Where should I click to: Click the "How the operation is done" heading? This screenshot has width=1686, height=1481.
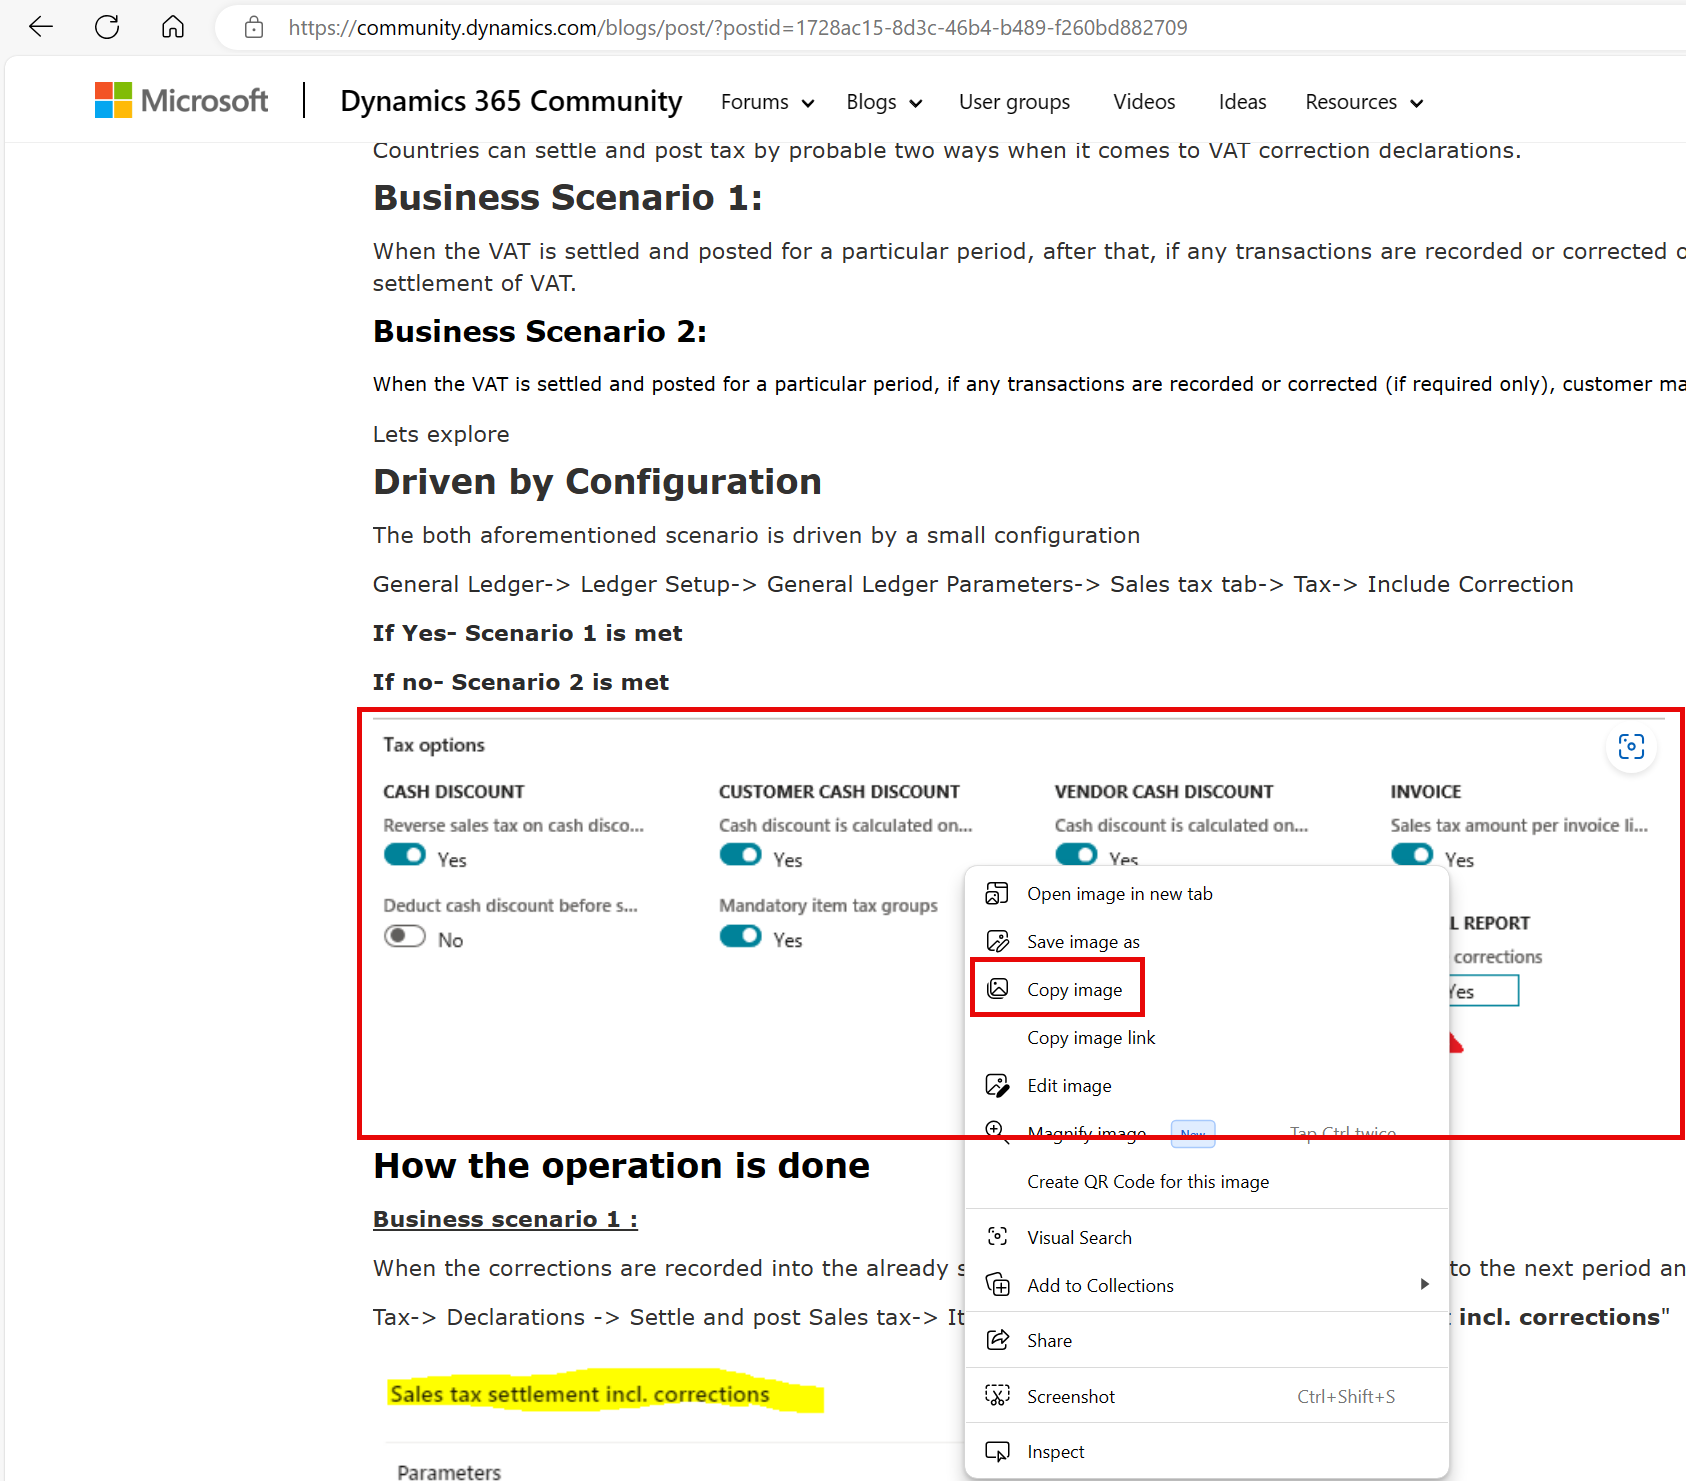pos(621,1166)
